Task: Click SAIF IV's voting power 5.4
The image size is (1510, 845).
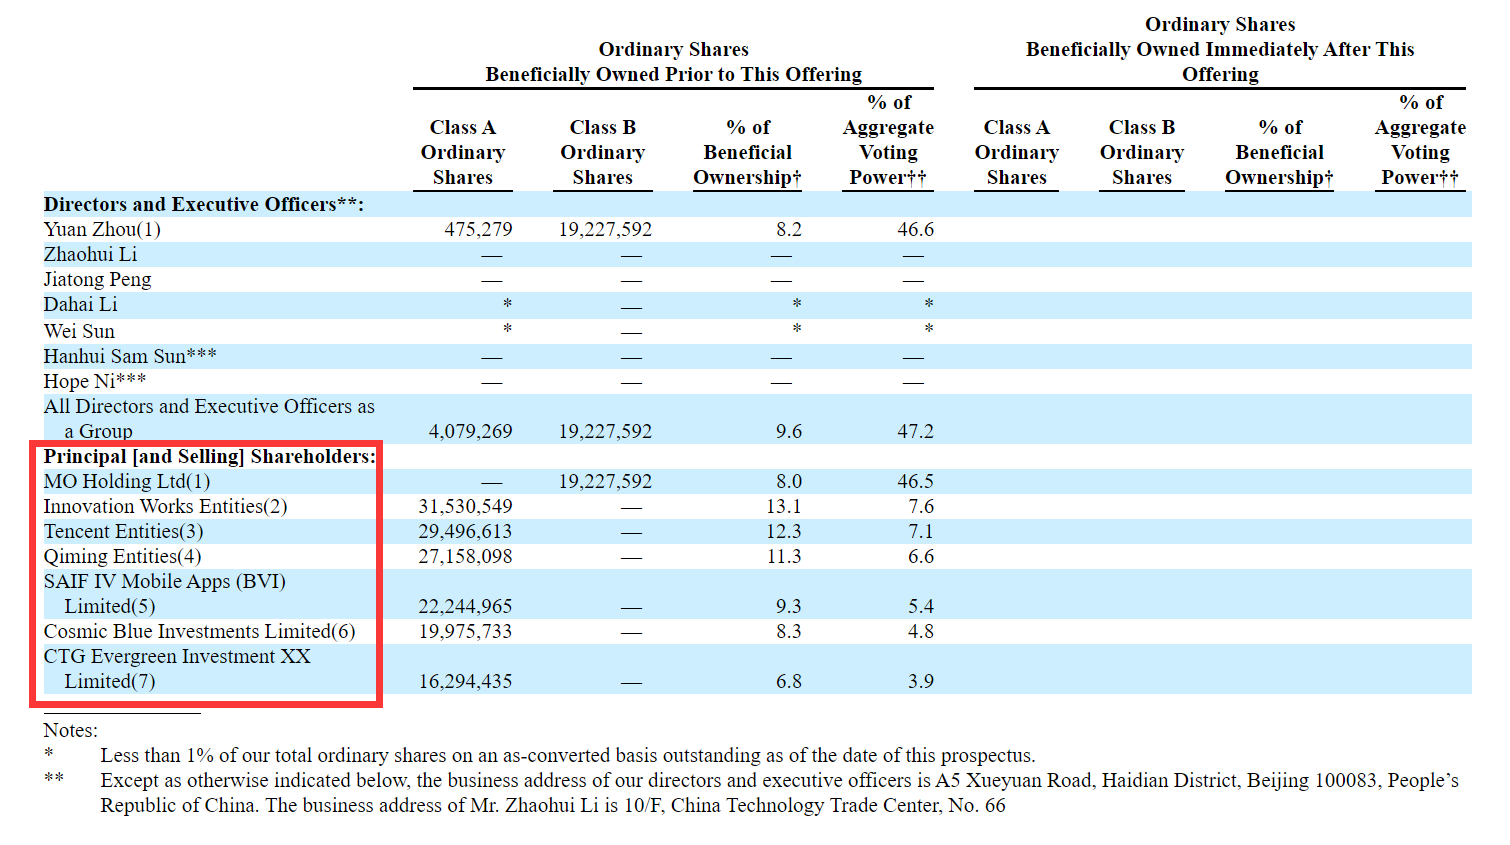Action: [x=921, y=607]
